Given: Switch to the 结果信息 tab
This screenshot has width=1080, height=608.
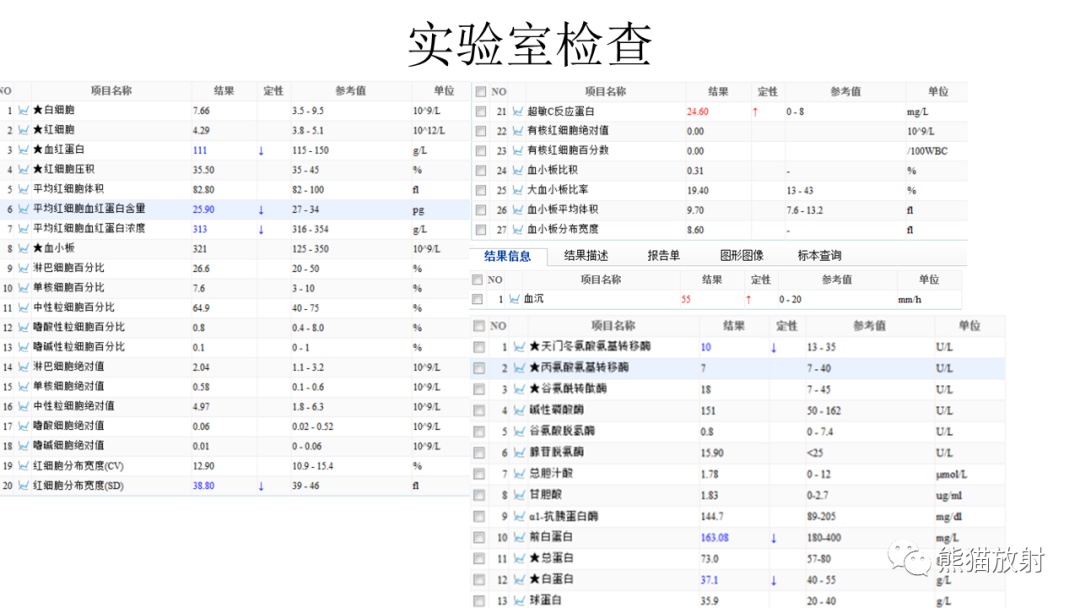Looking at the screenshot, I should [508, 256].
